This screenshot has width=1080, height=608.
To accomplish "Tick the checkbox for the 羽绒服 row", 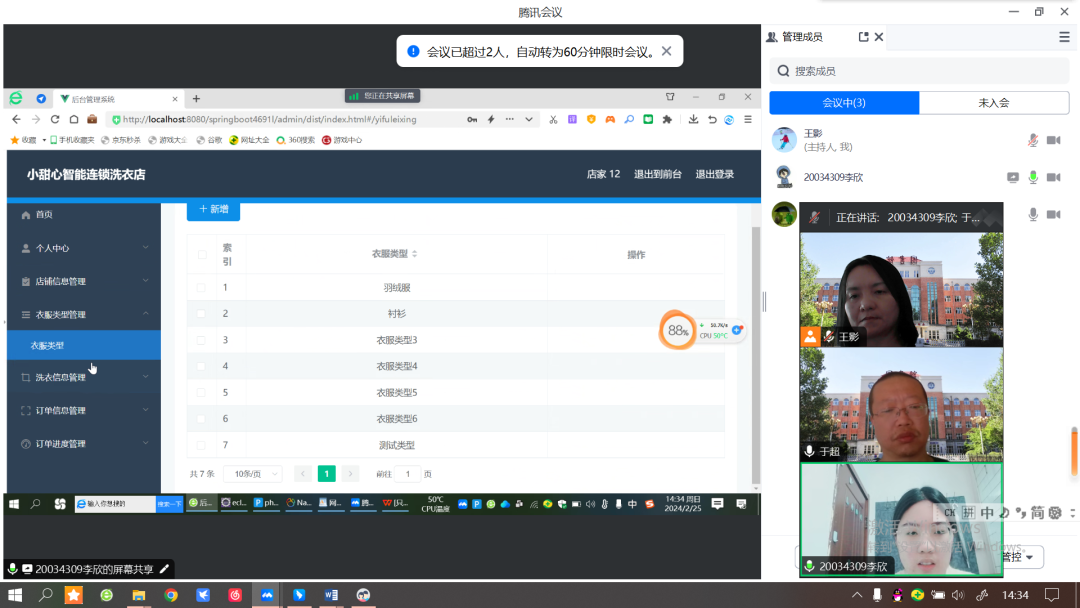I will (x=201, y=288).
